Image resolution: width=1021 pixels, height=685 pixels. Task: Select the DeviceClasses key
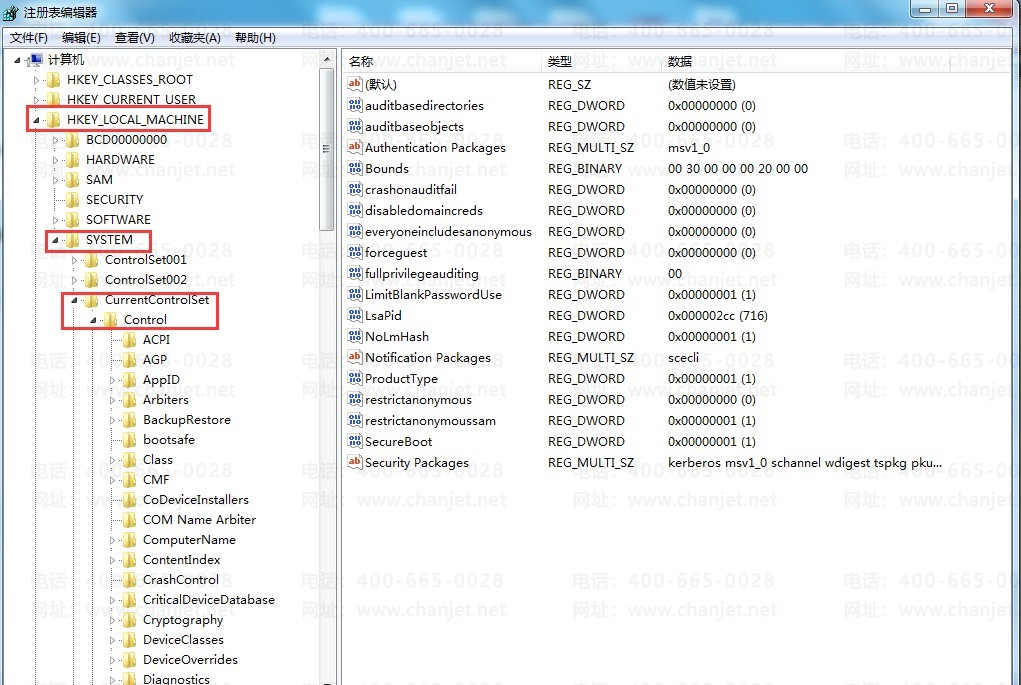(x=183, y=640)
